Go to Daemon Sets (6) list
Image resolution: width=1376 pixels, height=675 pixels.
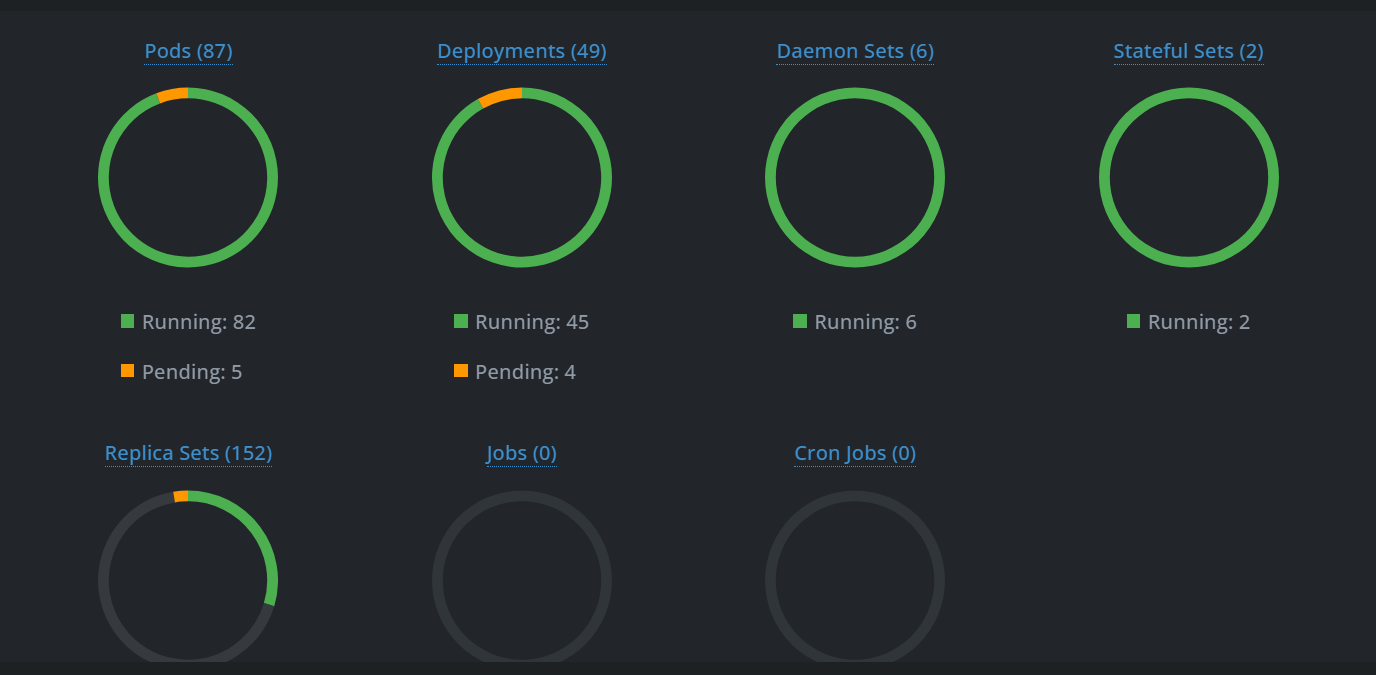coord(854,51)
